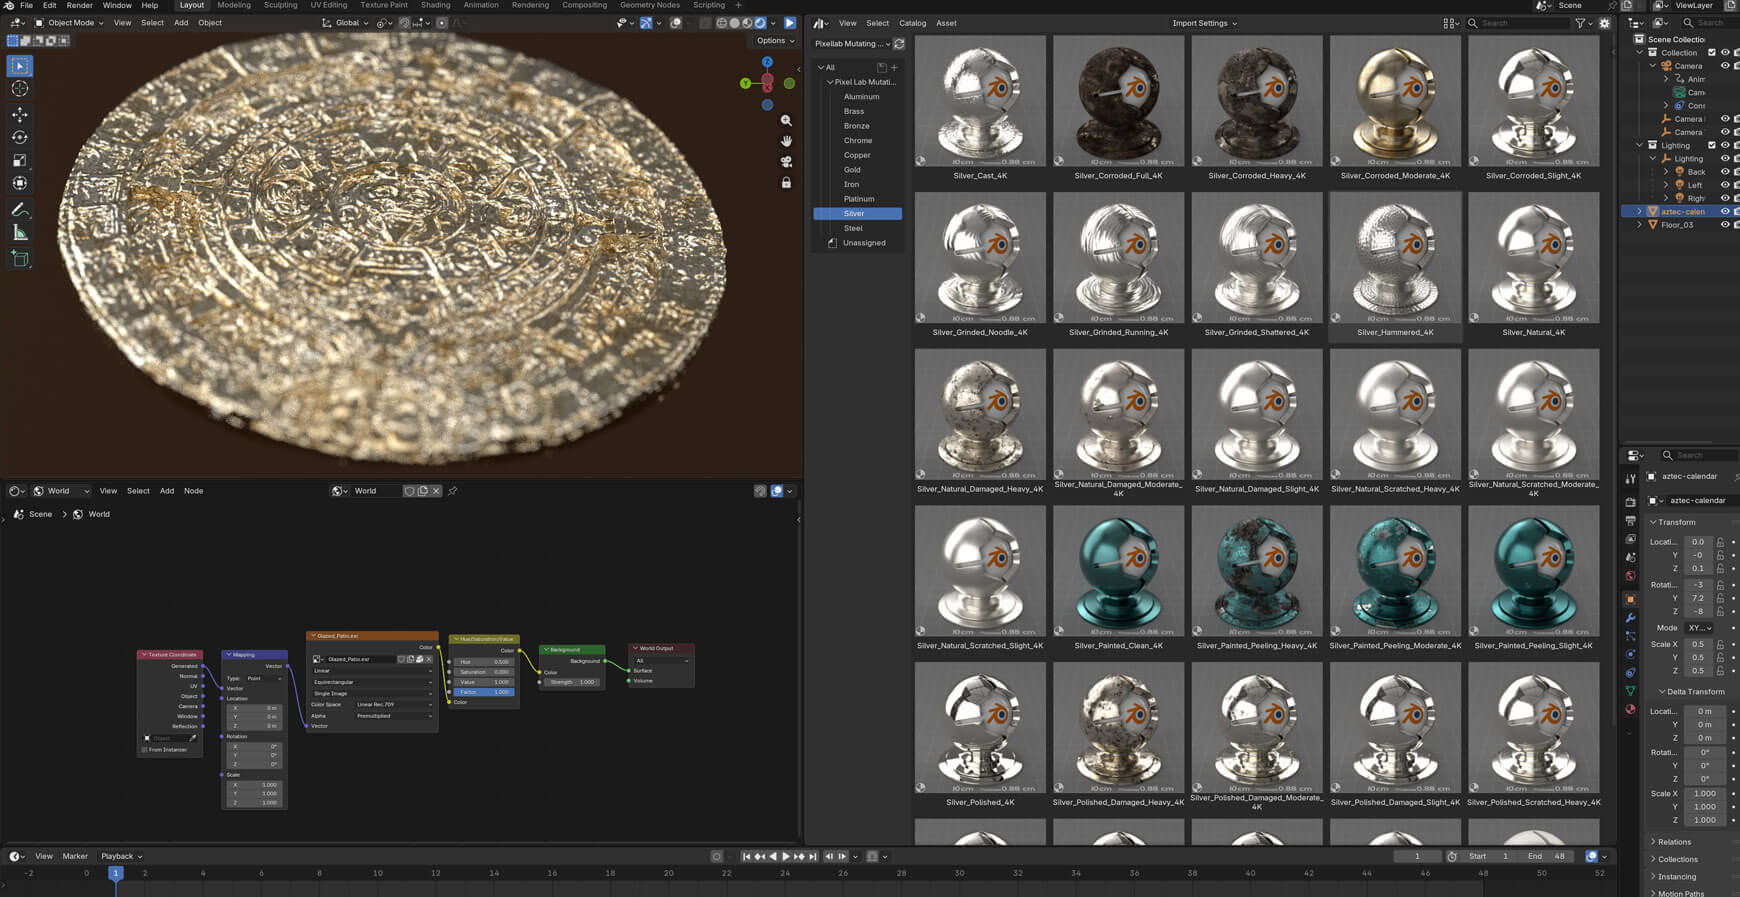Click the viewport zoom magnifier icon
The image size is (1740, 897).
click(786, 120)
